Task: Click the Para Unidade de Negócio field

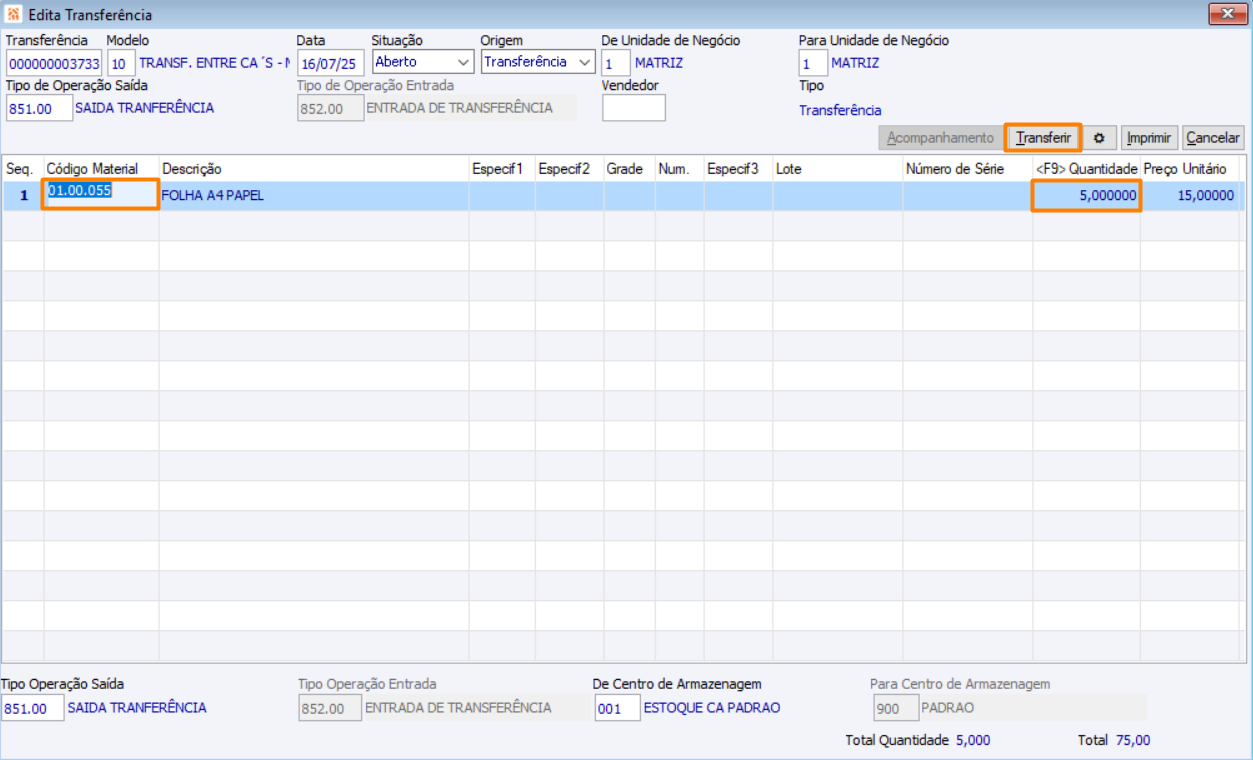Action: pyautogui.click(x=813, y=63)
